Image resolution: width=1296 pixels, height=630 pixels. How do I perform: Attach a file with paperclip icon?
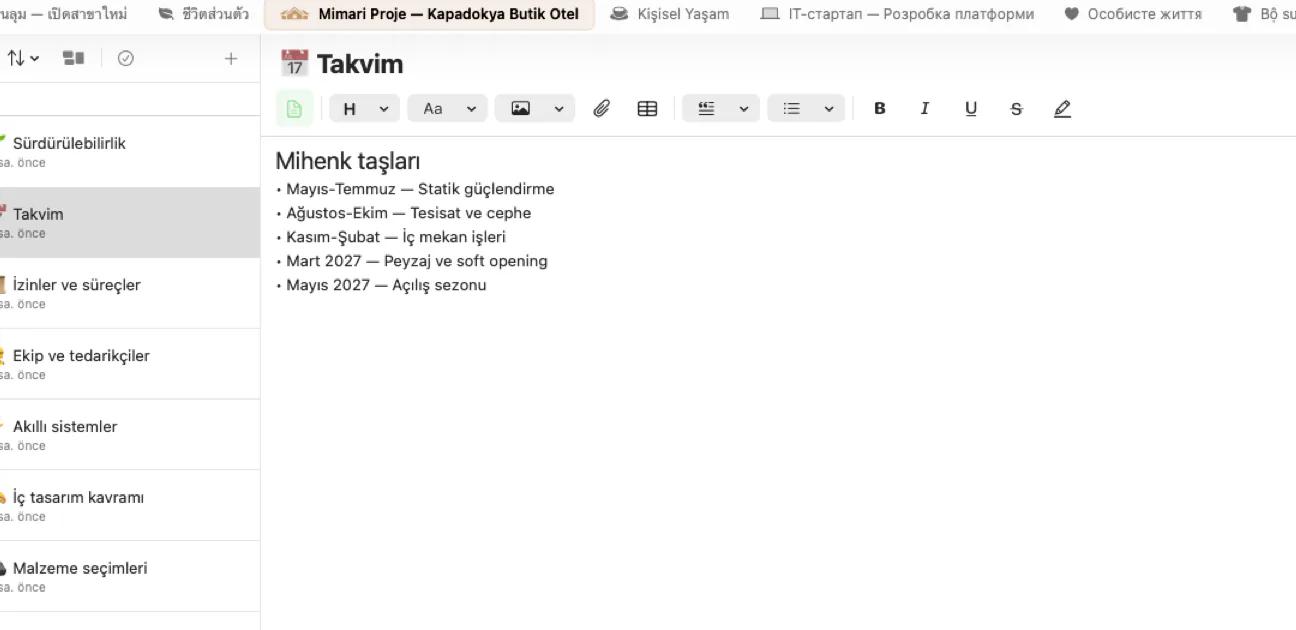(601, 109)
